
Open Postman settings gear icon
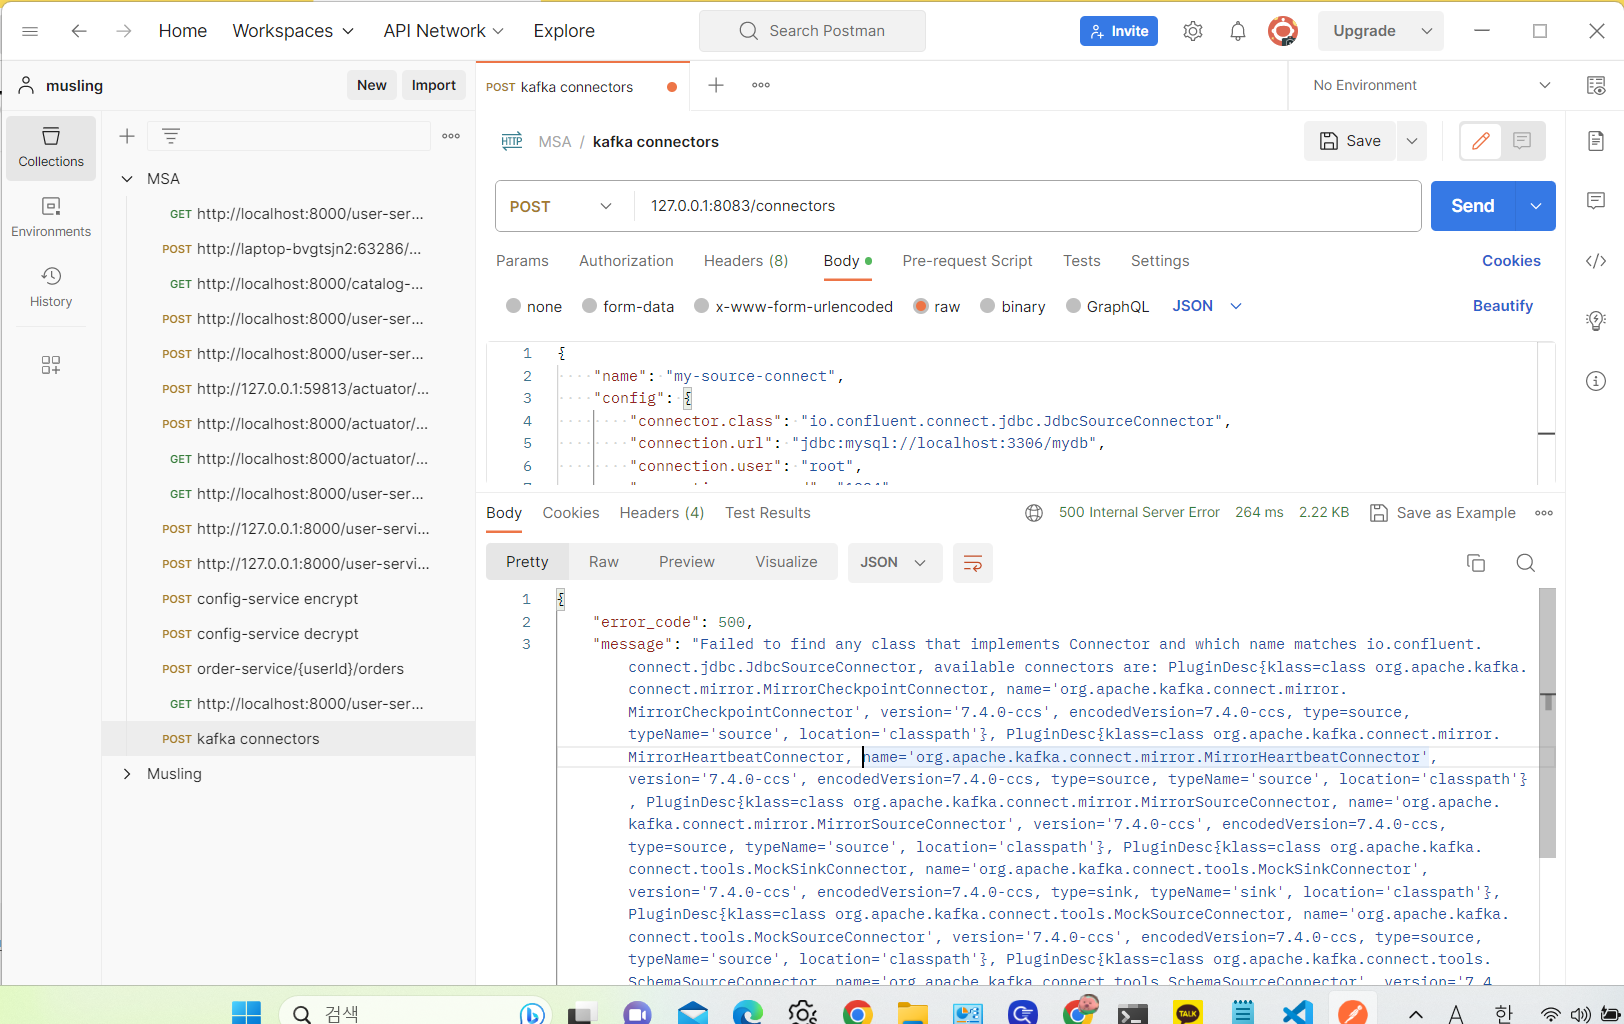pyautogui.click(x=1192, y=31)
